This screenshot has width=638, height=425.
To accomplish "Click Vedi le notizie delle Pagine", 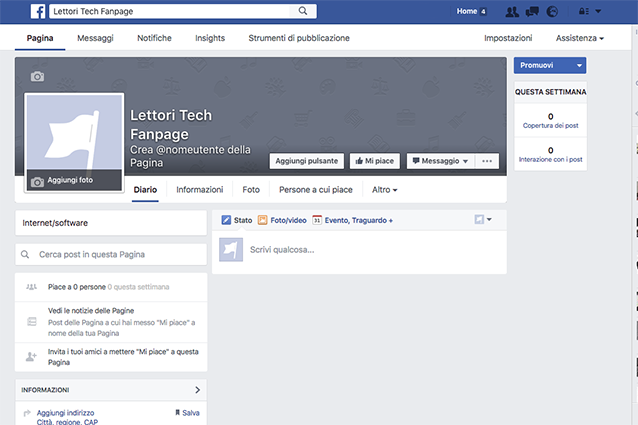I will click(x=91, y=311).
